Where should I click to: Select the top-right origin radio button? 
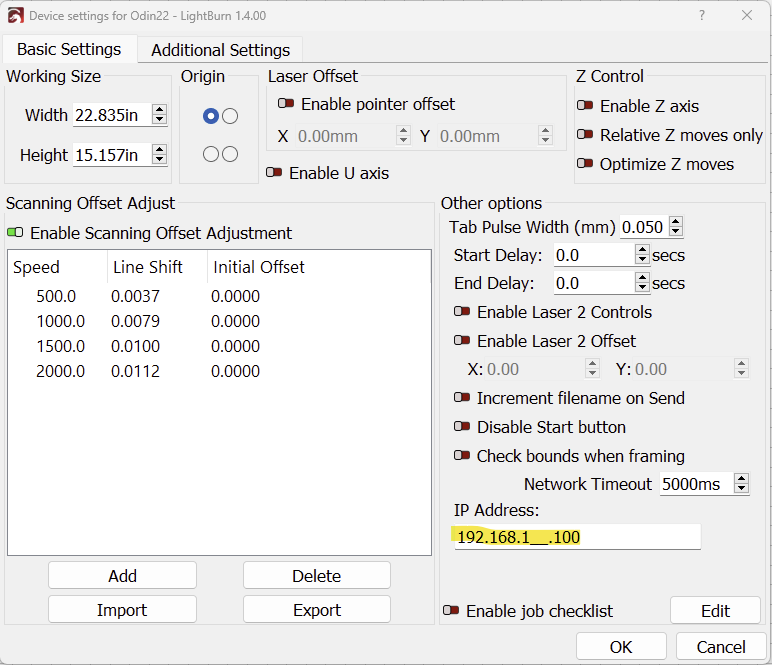coord(230,116)
